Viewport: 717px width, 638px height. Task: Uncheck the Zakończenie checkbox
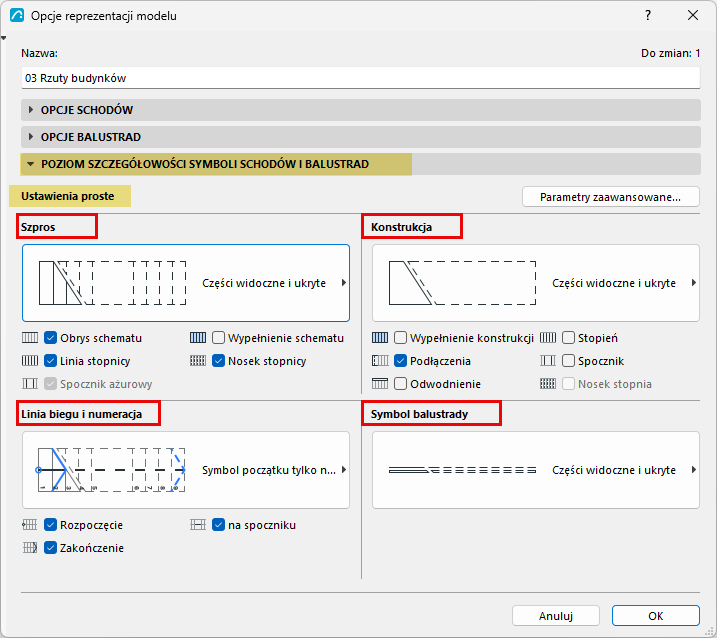click(50, 547)
